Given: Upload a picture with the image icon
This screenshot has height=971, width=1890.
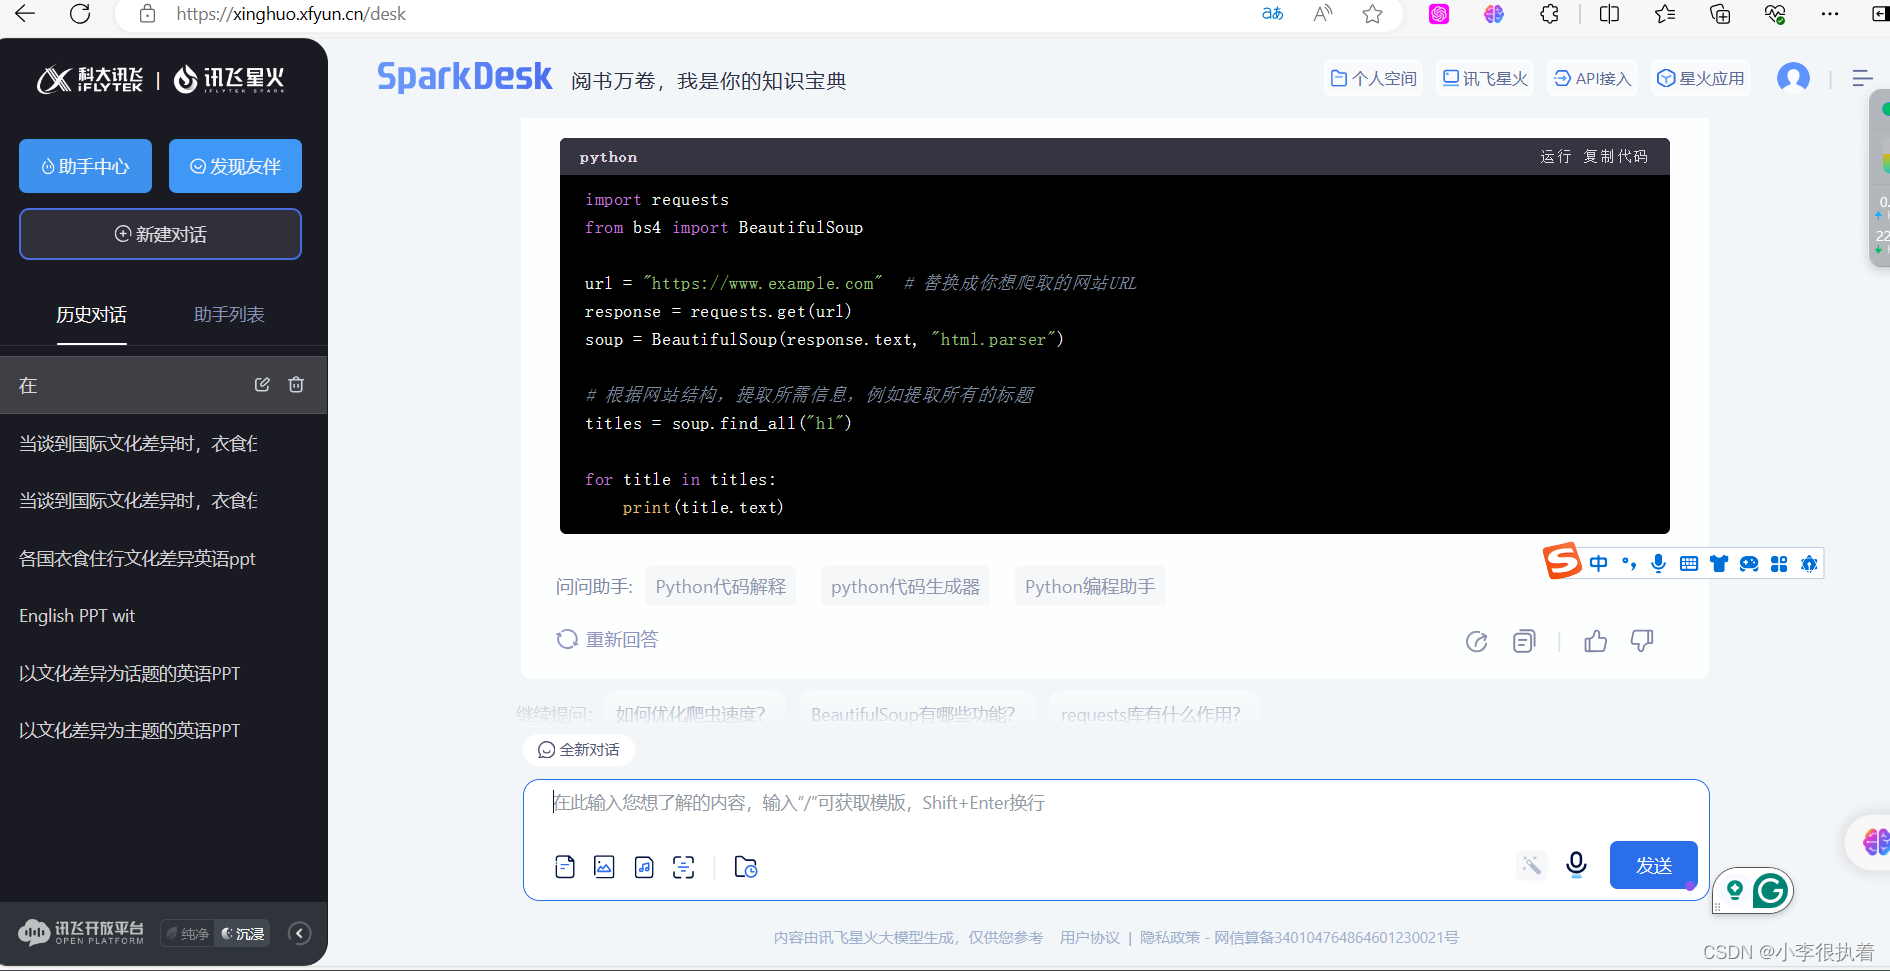Looking at the screenshot, I should (604, 867).
